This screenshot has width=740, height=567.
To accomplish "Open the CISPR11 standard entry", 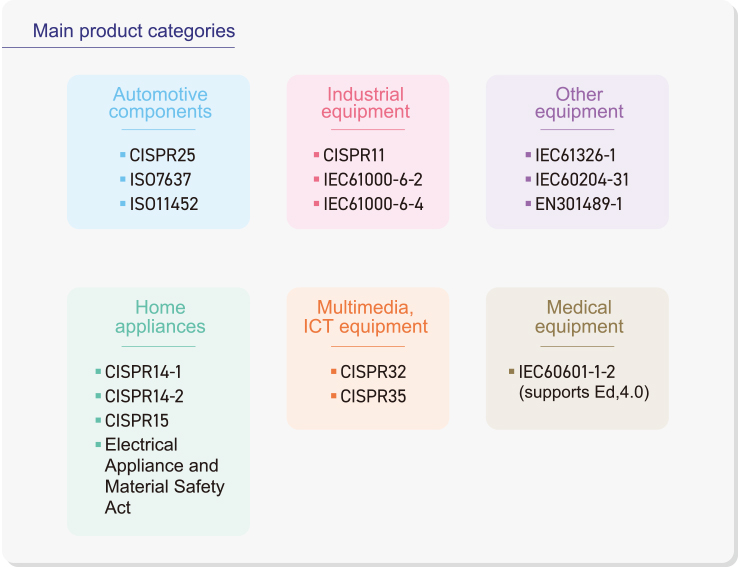I will (x=353, y=156).
